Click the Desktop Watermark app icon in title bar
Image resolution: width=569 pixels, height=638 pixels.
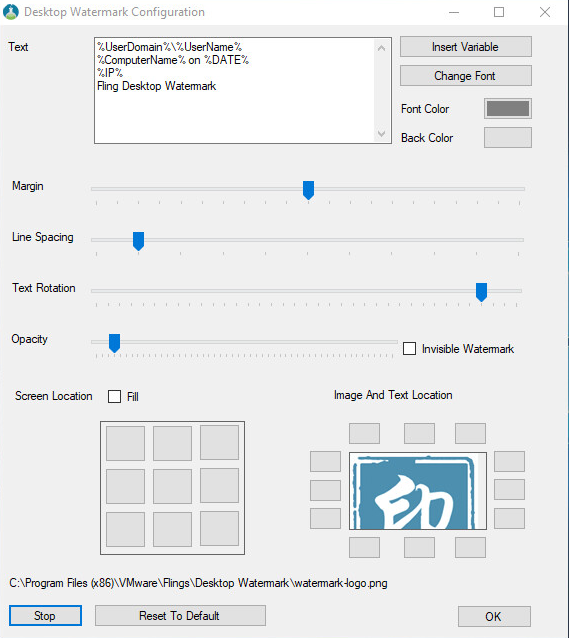click(11, 12)
